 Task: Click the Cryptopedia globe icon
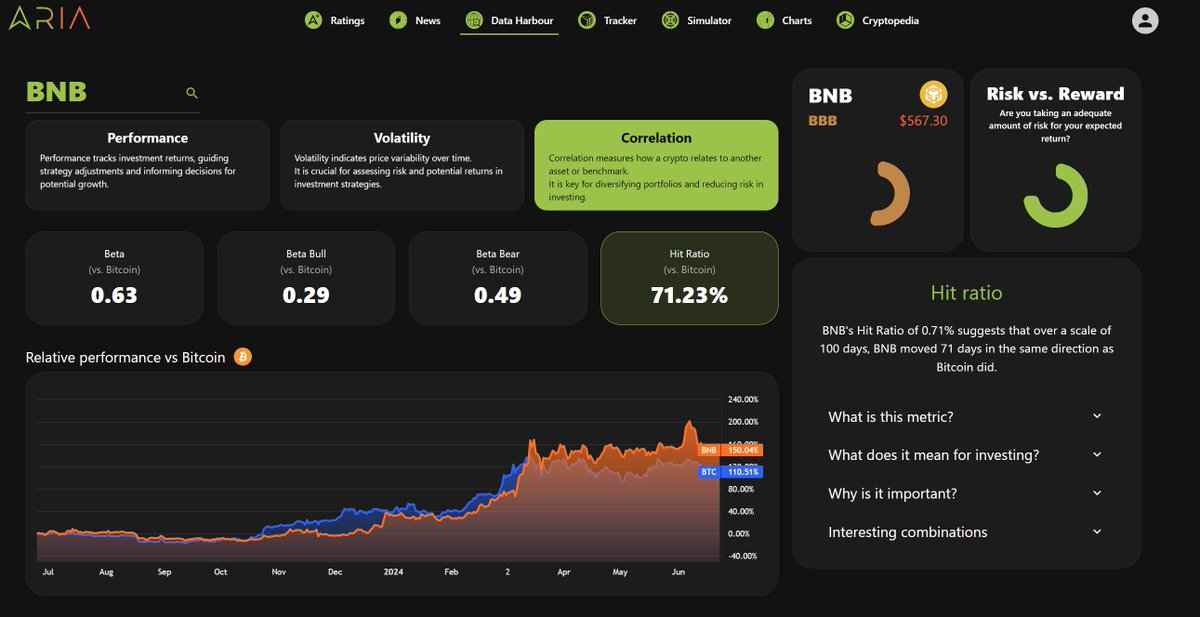(845, 19)
